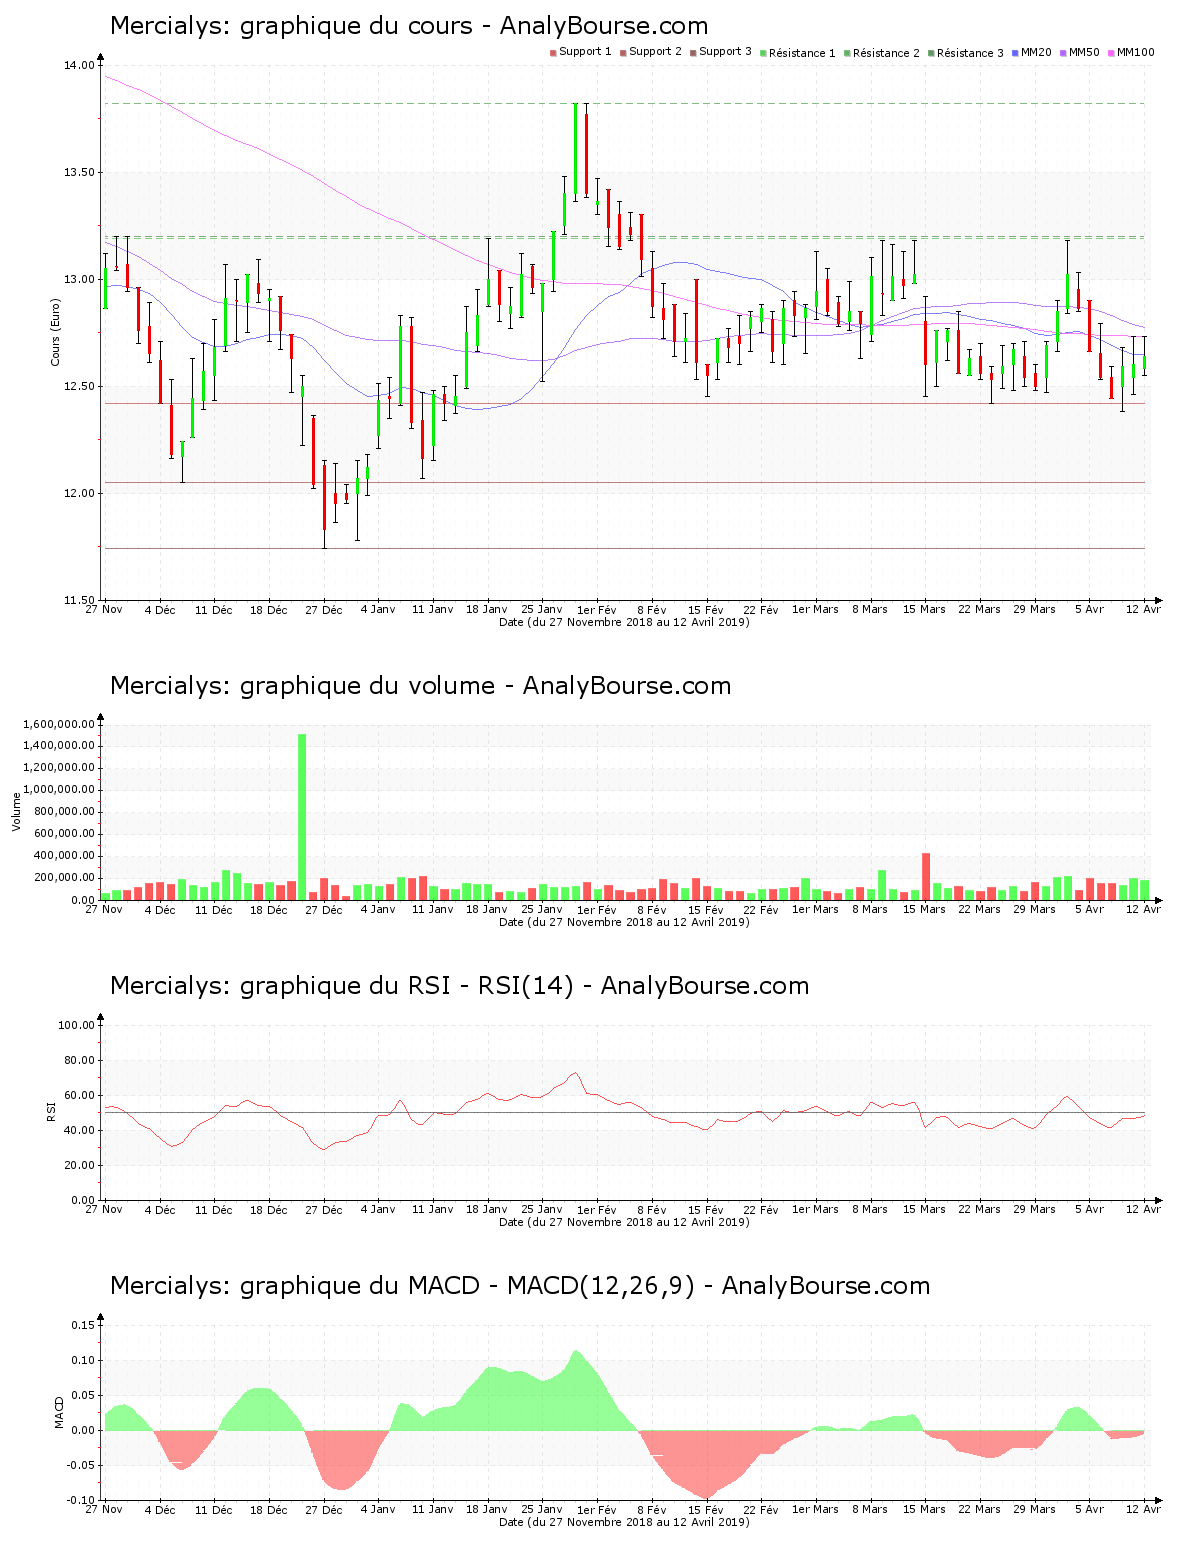
Task: Click the MM50 legend entry
Action: click(1079, 52)
